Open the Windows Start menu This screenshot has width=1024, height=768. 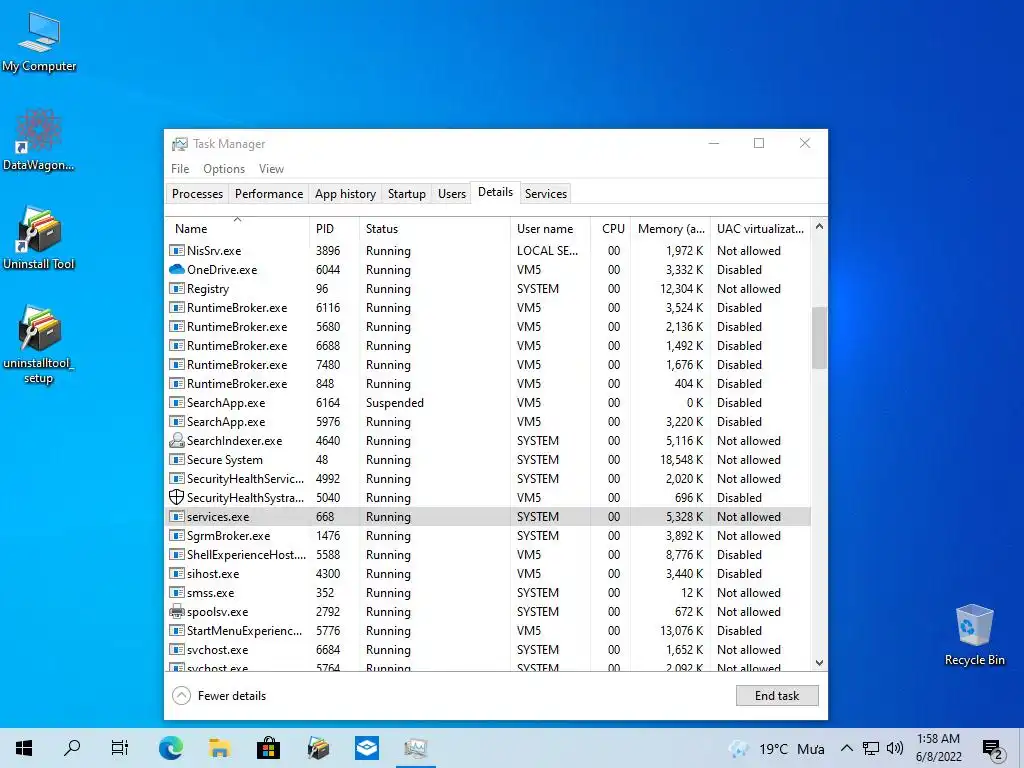(x=24, y=748)
